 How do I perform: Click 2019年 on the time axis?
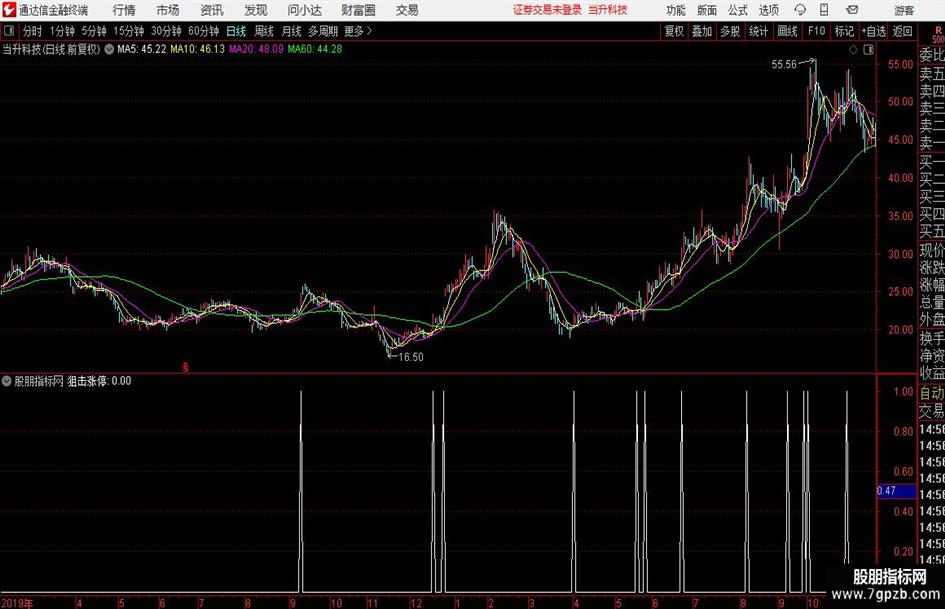click(16, 604)
